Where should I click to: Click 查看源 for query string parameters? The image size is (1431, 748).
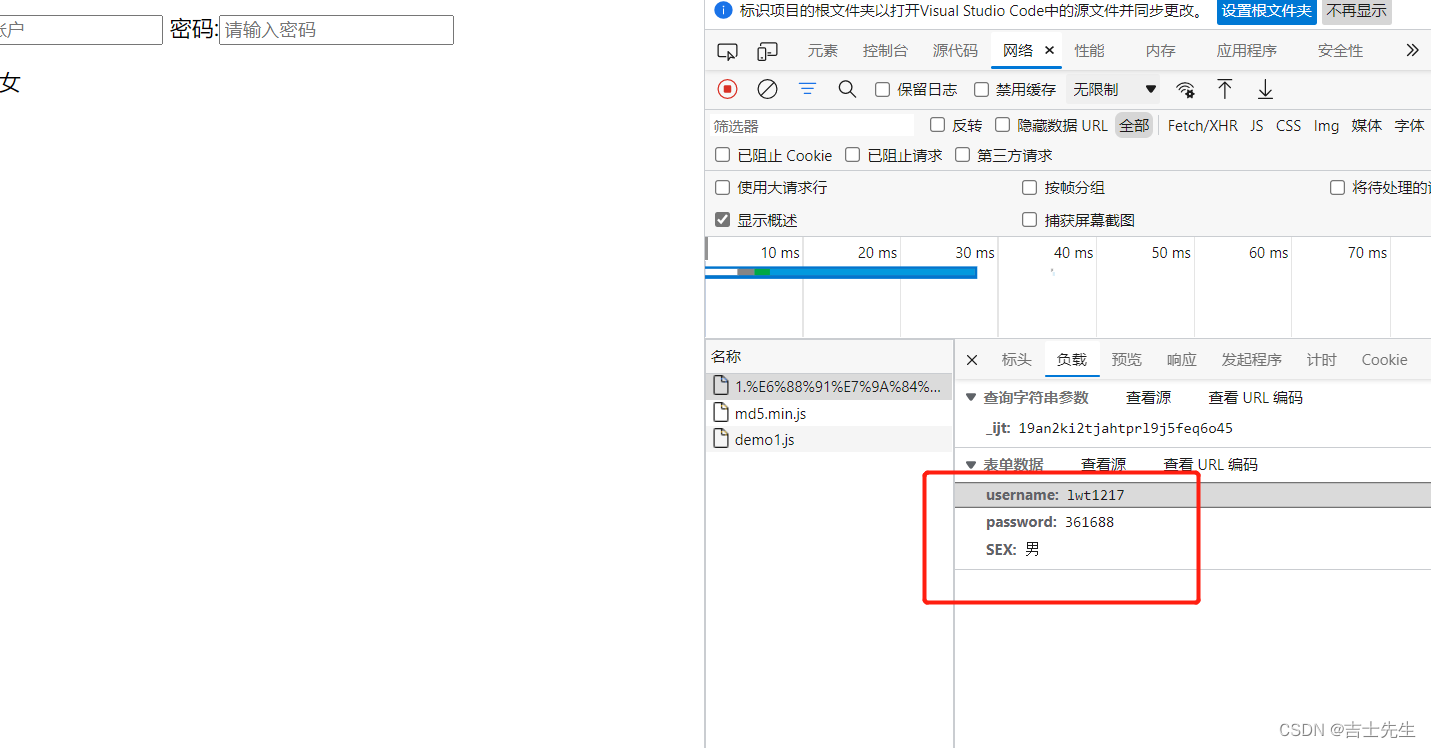click(1148, 397)
